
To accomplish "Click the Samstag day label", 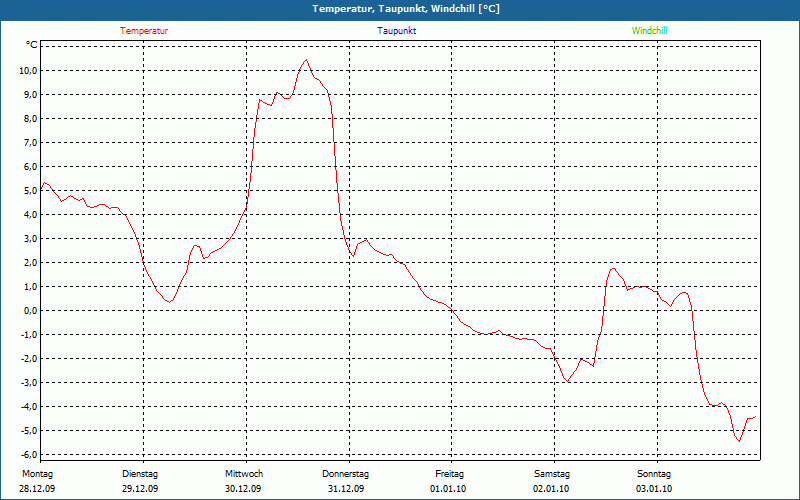I will point(552,474).
